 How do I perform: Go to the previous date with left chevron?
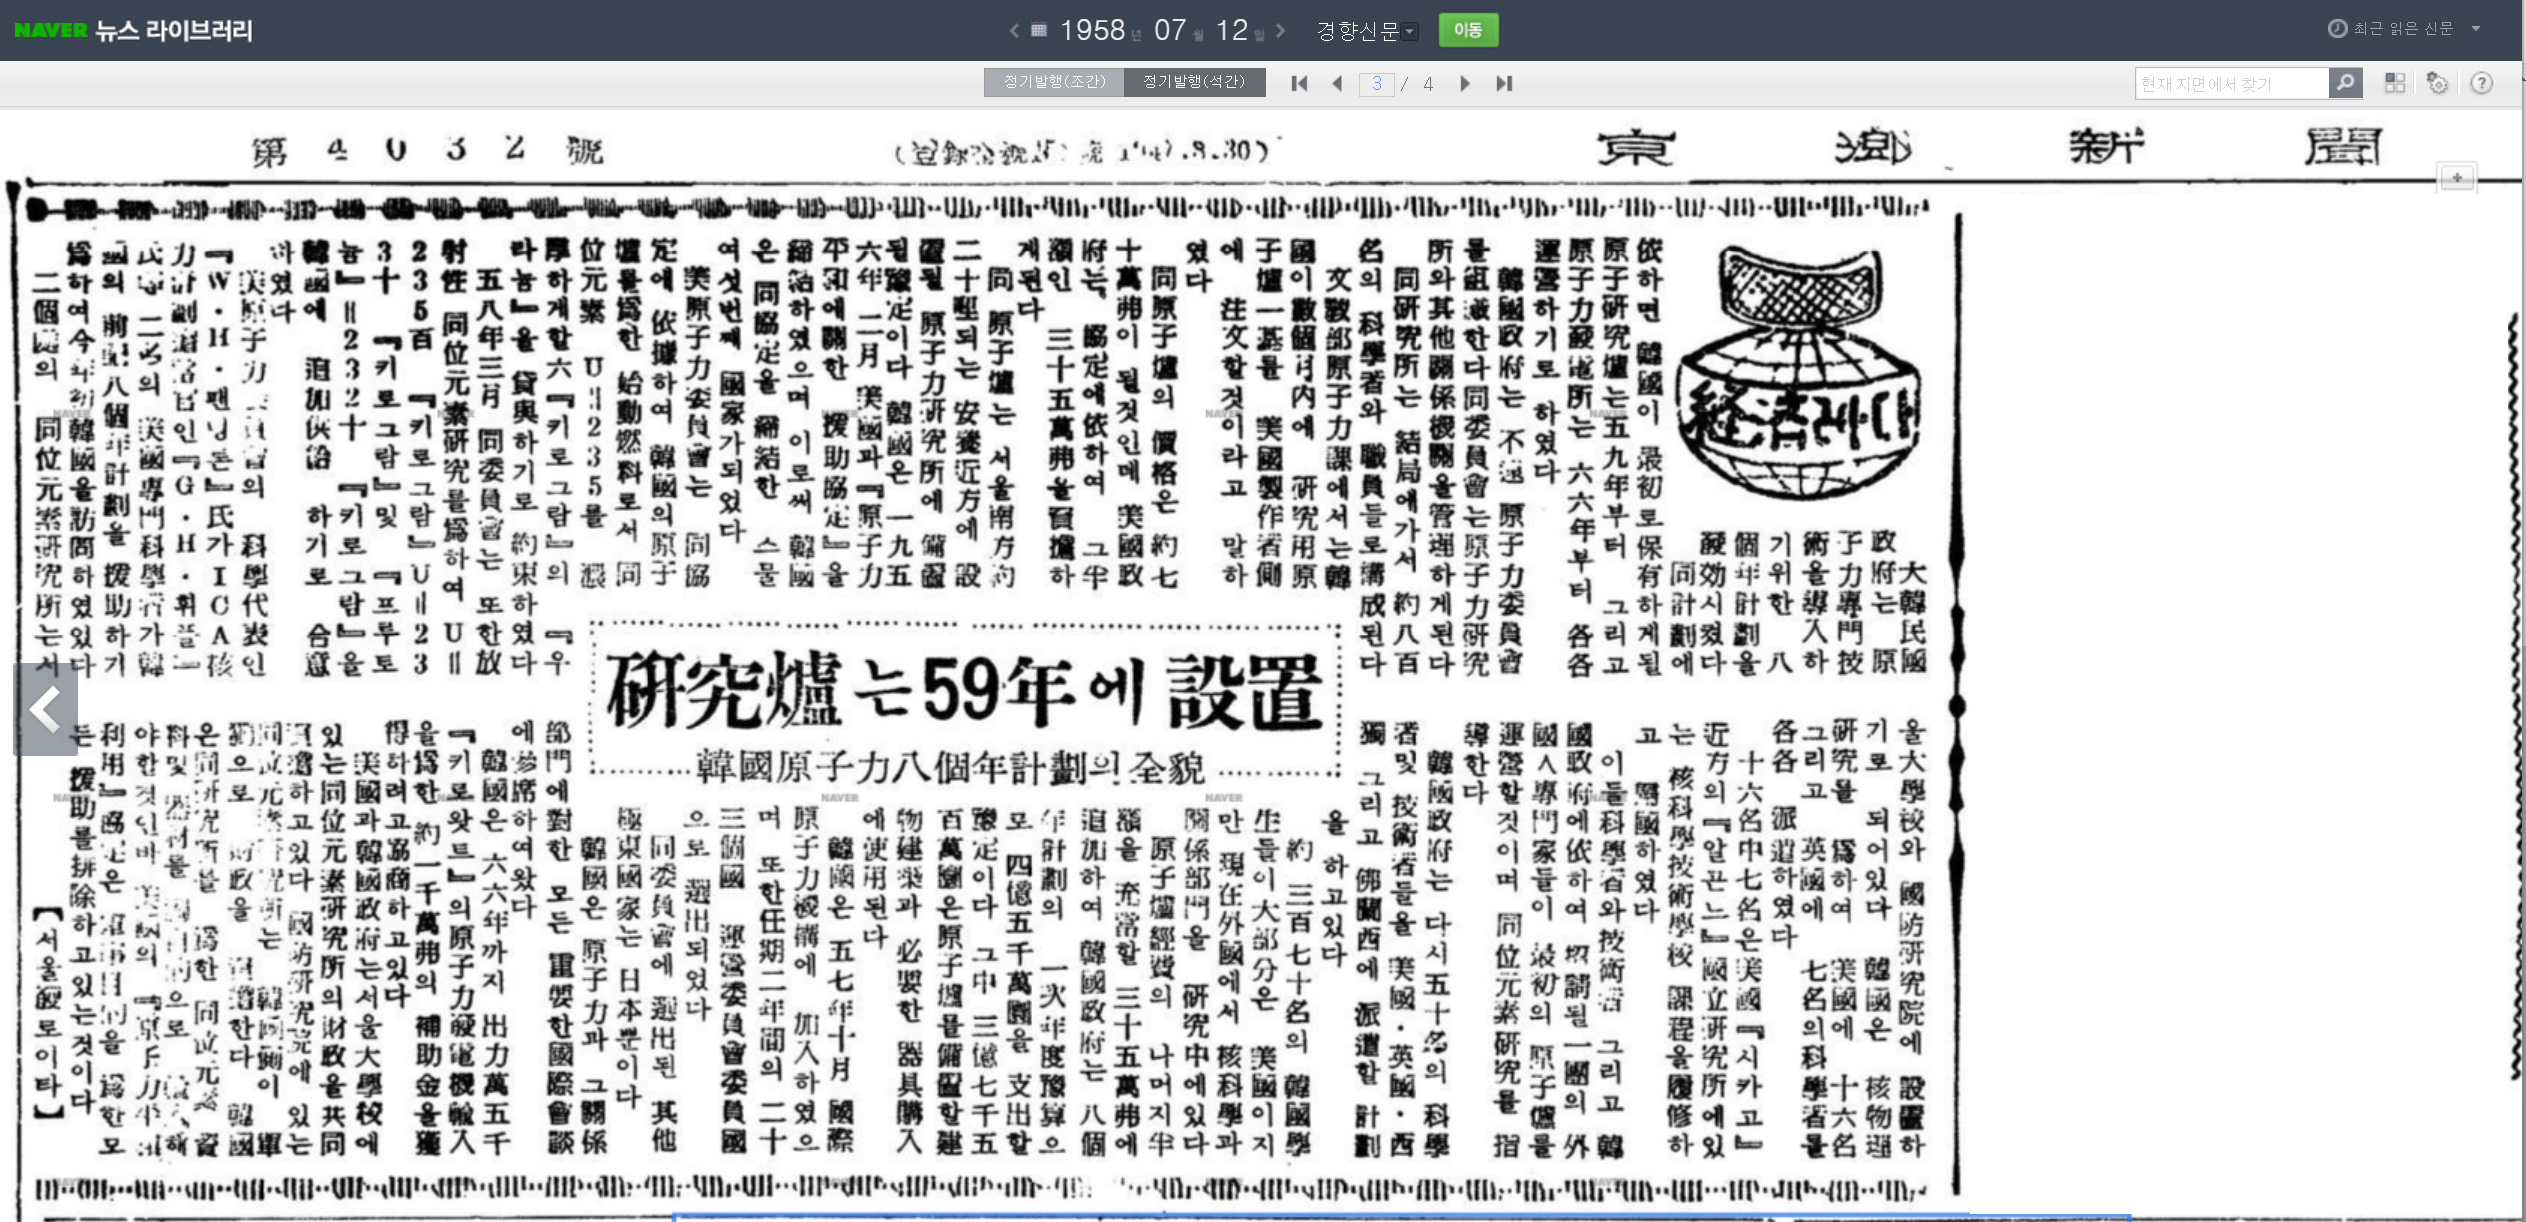tap(1014, 30)
